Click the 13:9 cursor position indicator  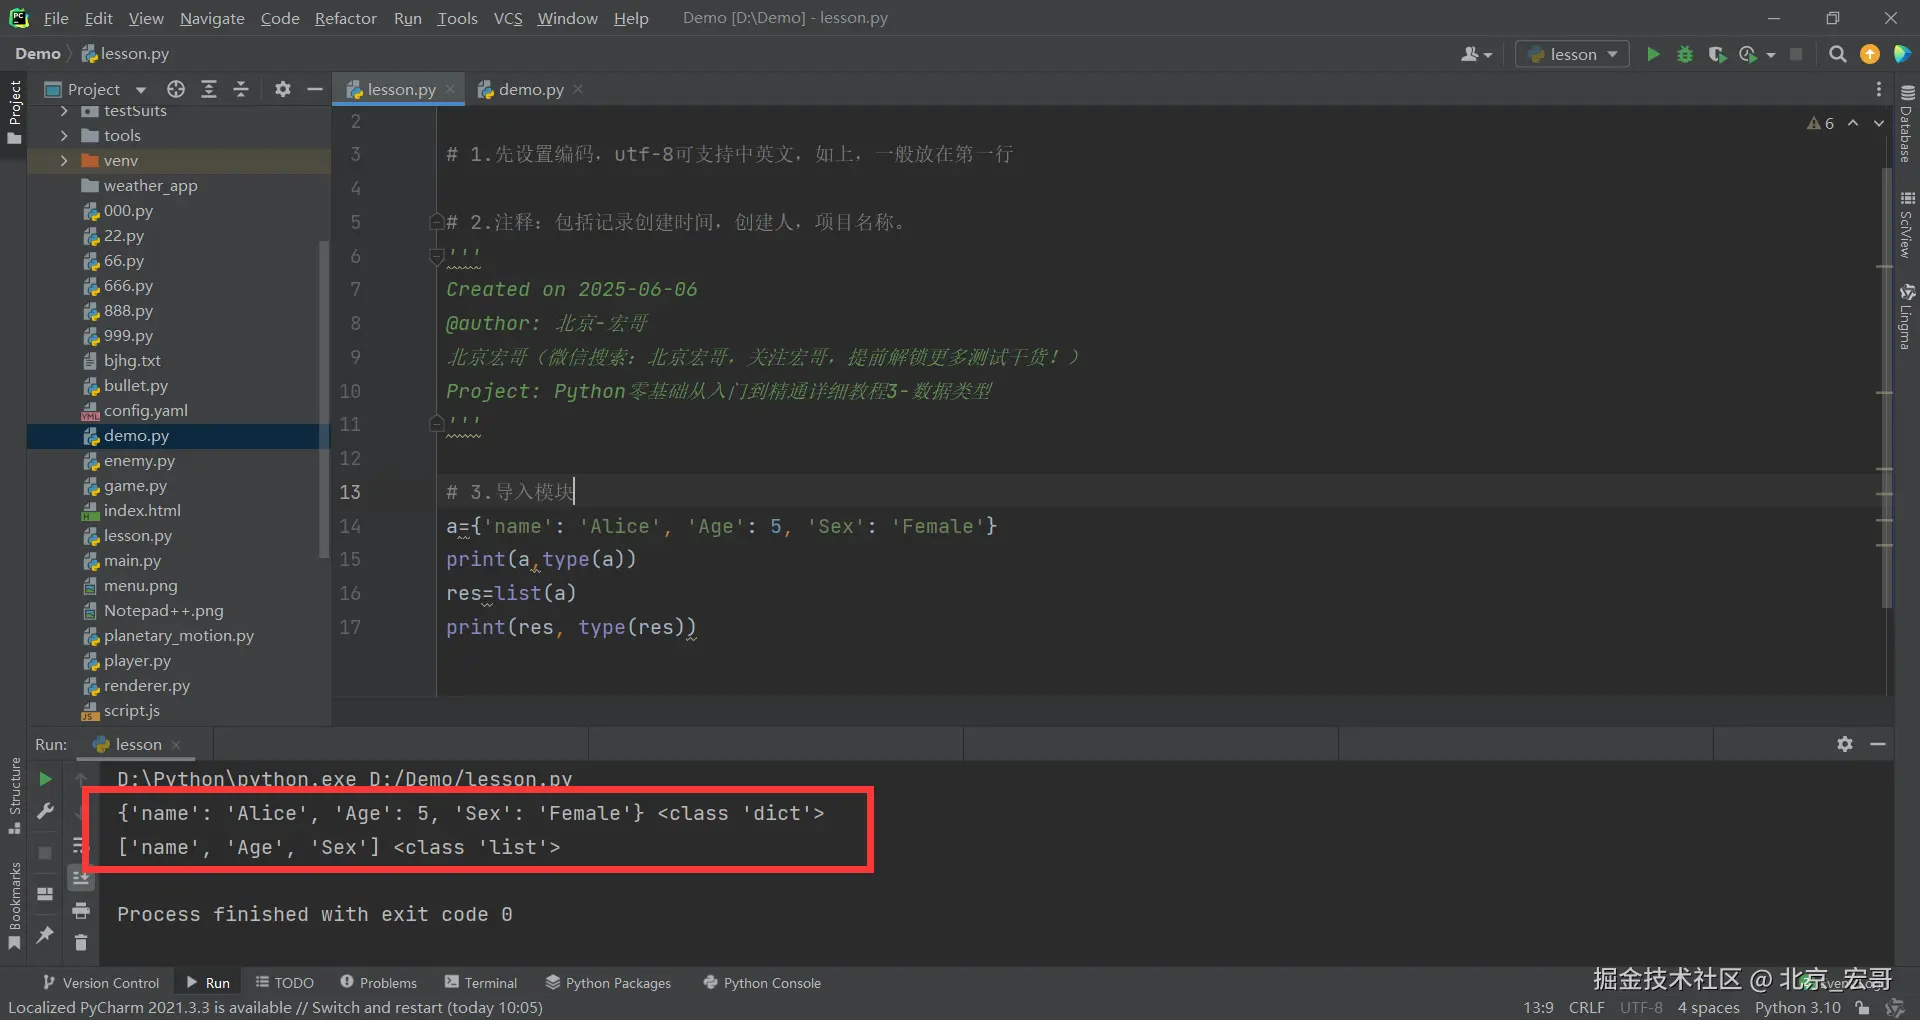point(1538,1007)
